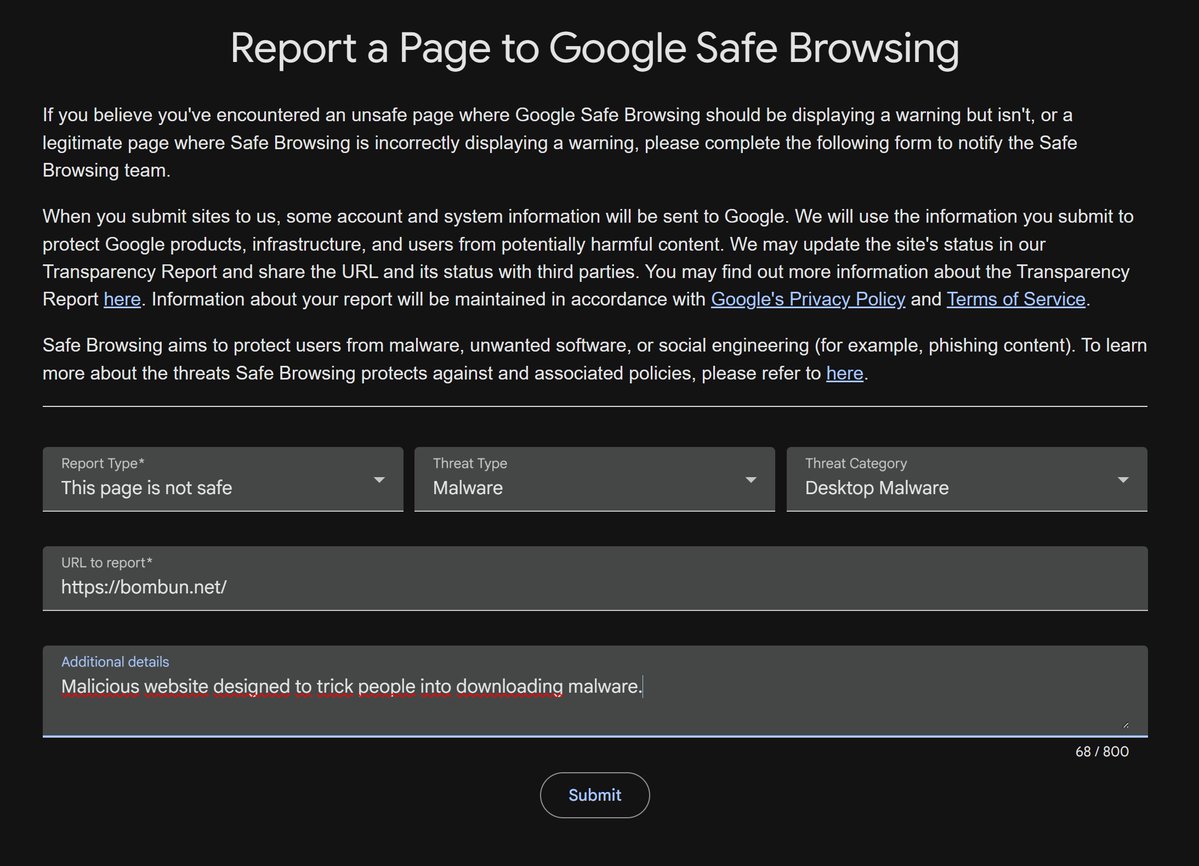Submit the Safe Browsing report
This screenshot has height=866, width=1199.
[595, 795]
